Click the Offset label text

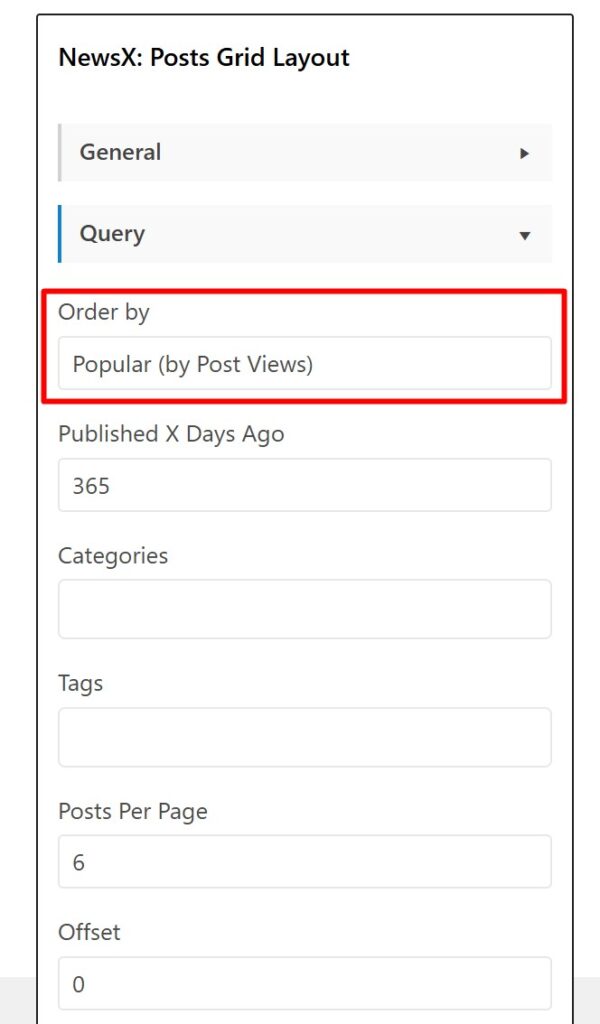click(89, 932)
